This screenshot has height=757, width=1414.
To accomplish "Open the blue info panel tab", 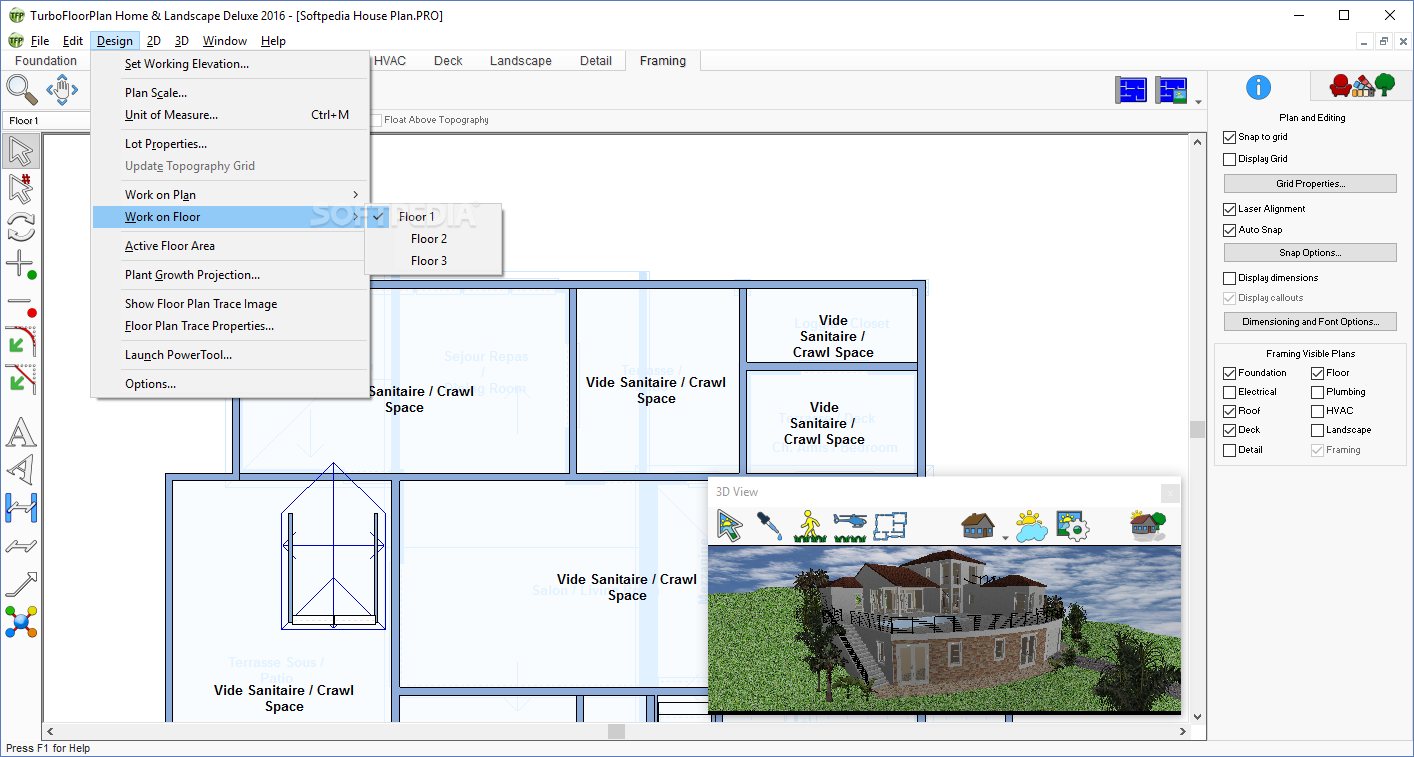I will click(x=1258, y=87).
